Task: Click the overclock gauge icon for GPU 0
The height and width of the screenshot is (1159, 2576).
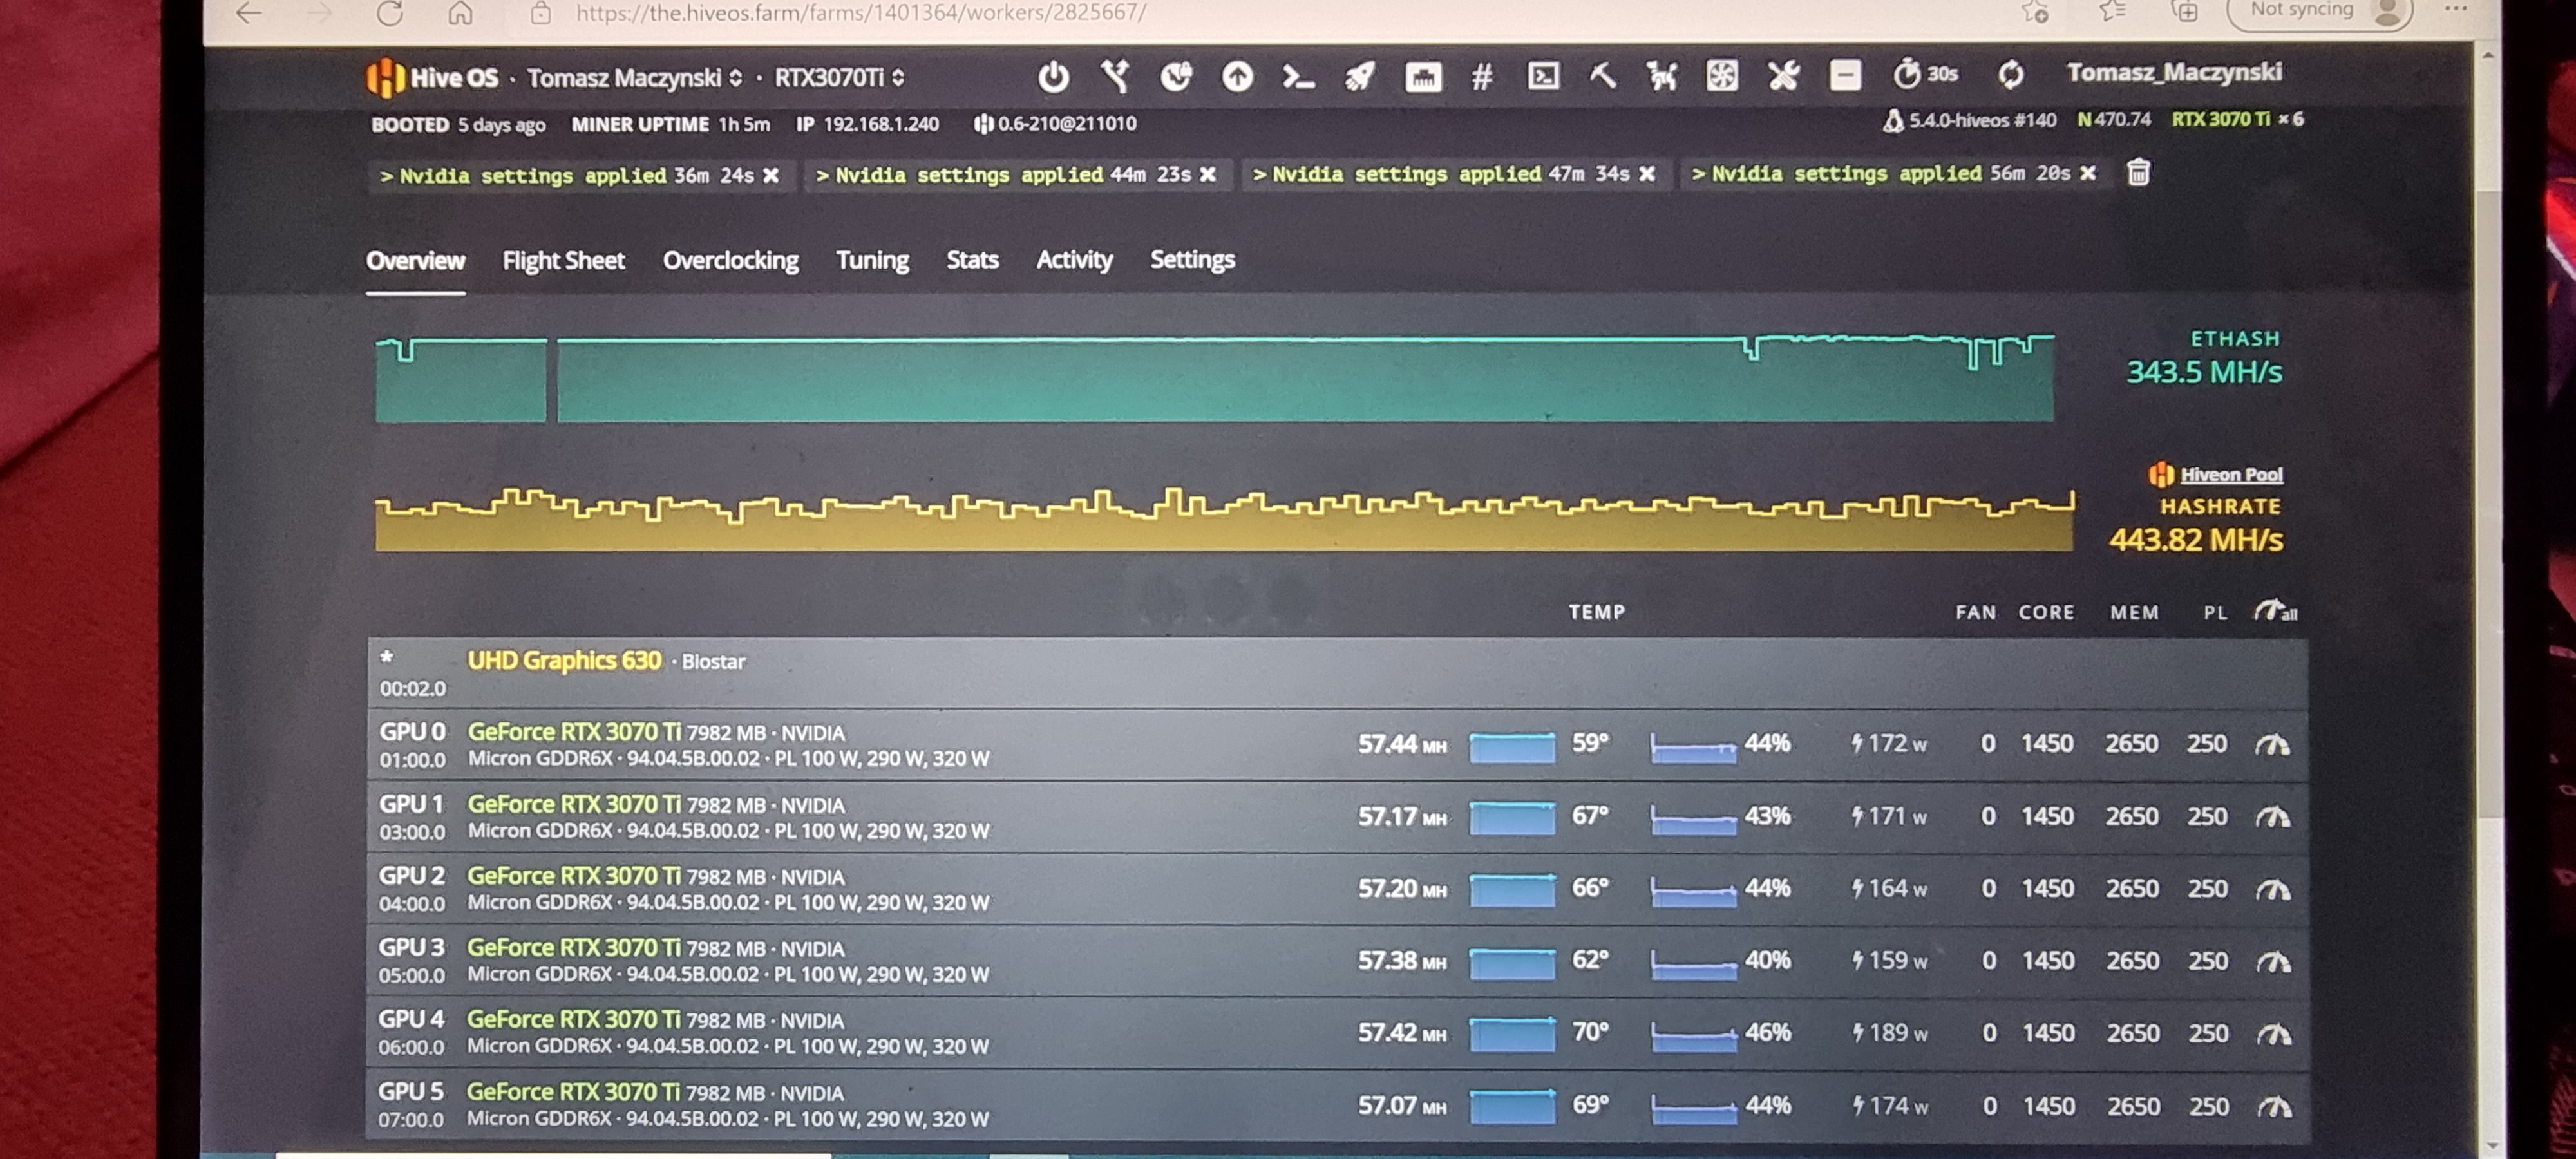Action: point(2272,745)
